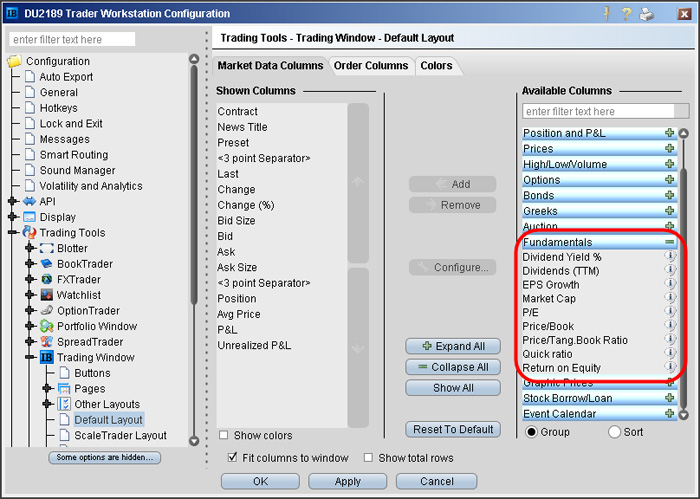This screenshot has width=700, height=499.
Task: Expand the Stock Borrow/Loan group
Action: tap(669, 398)
